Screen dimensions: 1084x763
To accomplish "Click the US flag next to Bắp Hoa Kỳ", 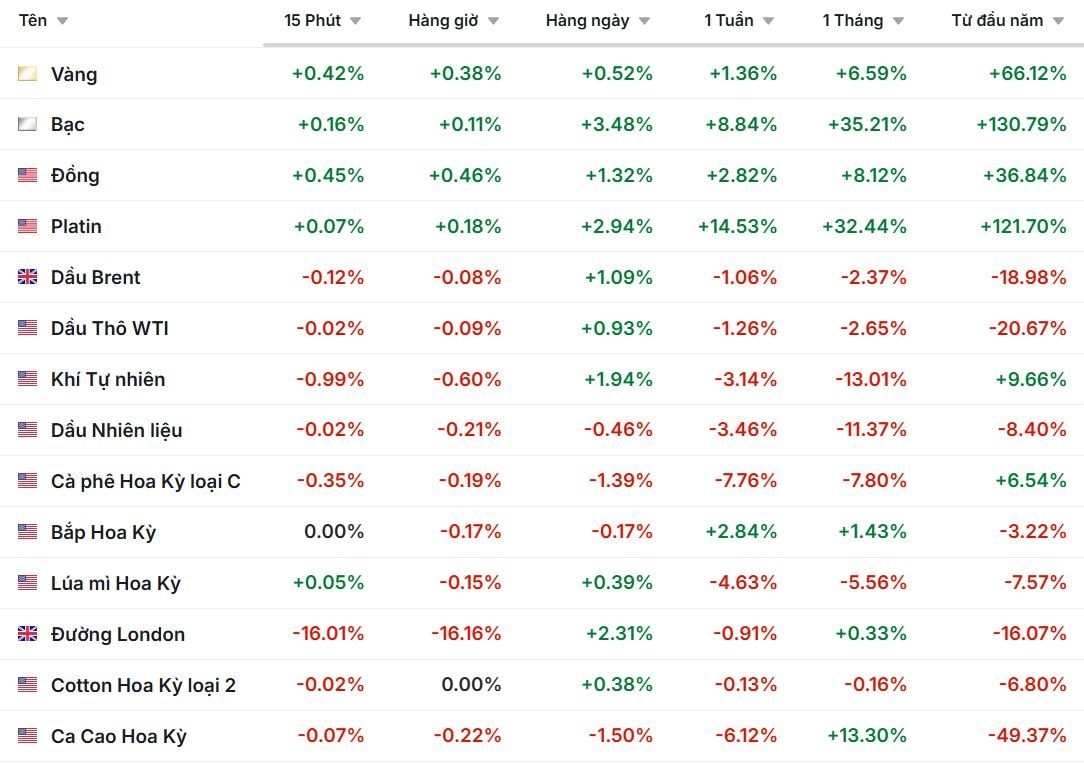I will 28,533.
